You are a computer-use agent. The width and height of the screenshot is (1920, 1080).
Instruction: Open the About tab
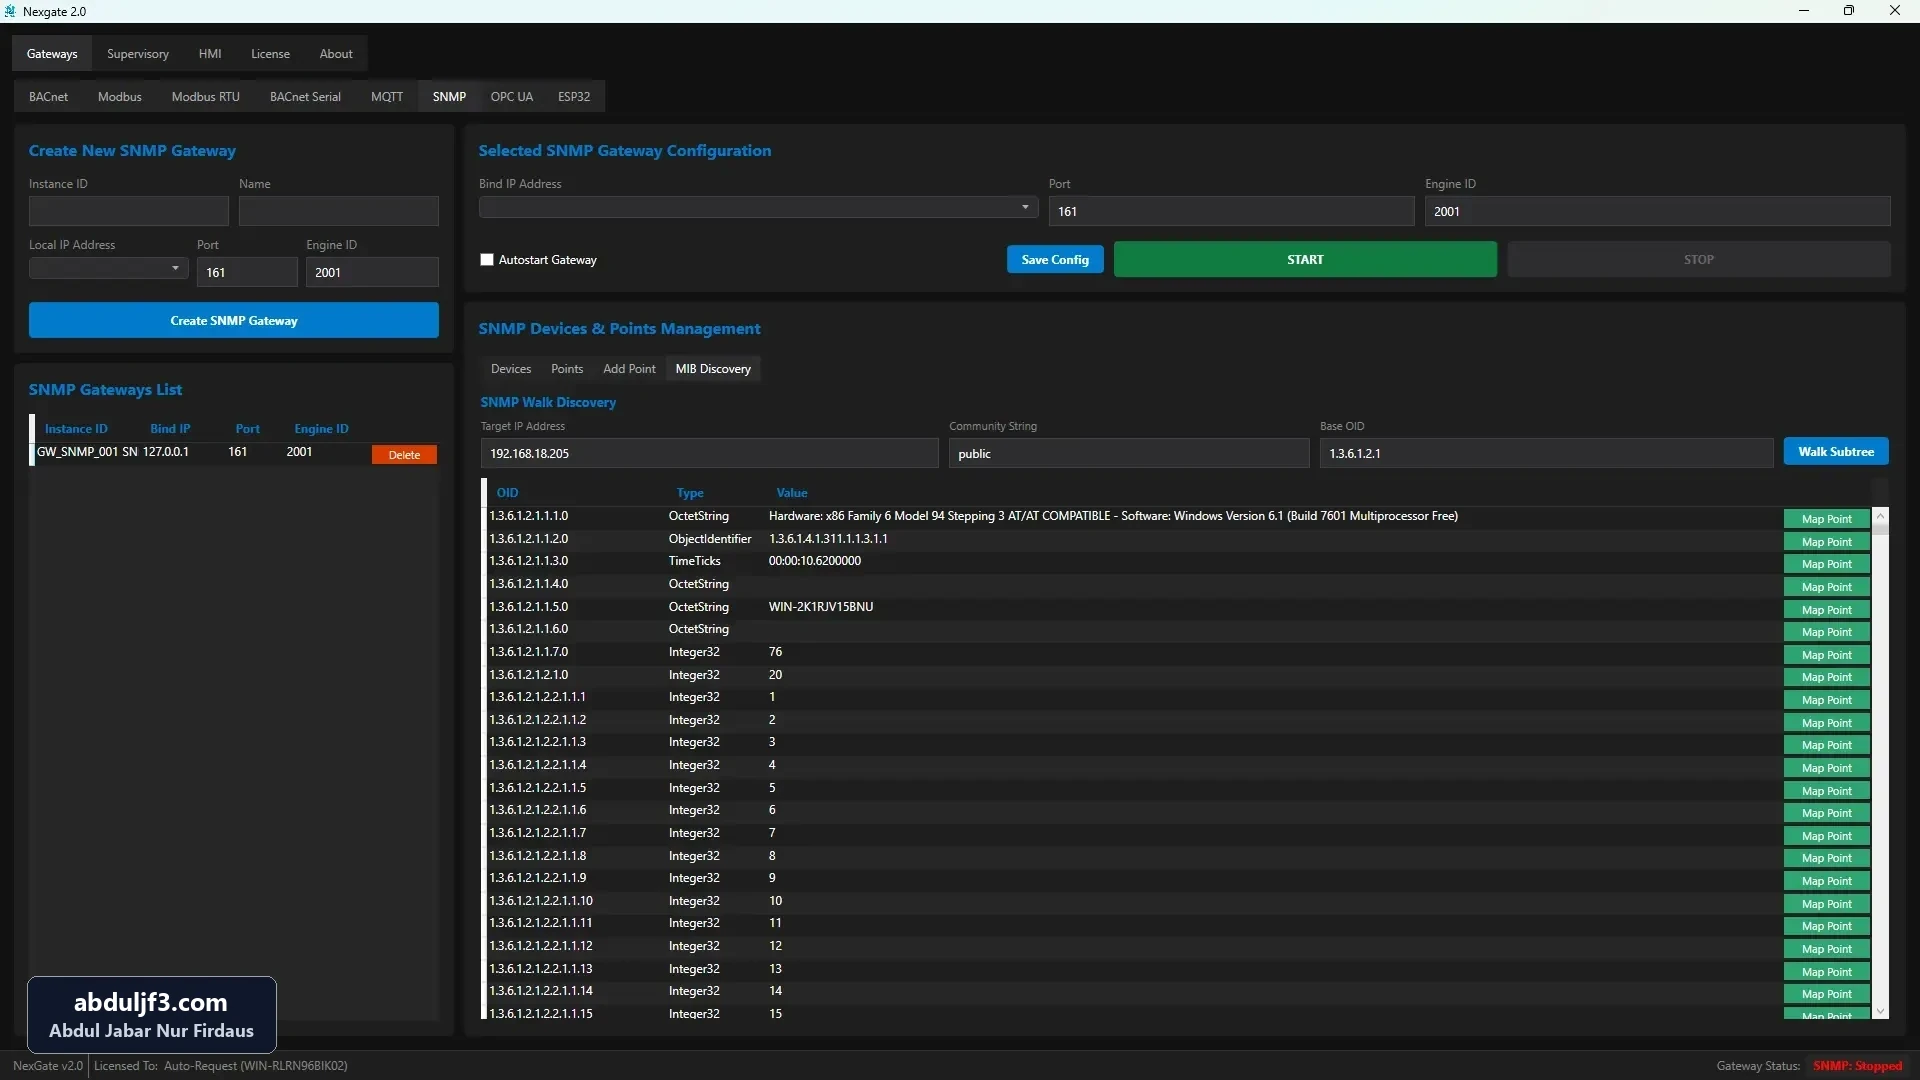336,54
